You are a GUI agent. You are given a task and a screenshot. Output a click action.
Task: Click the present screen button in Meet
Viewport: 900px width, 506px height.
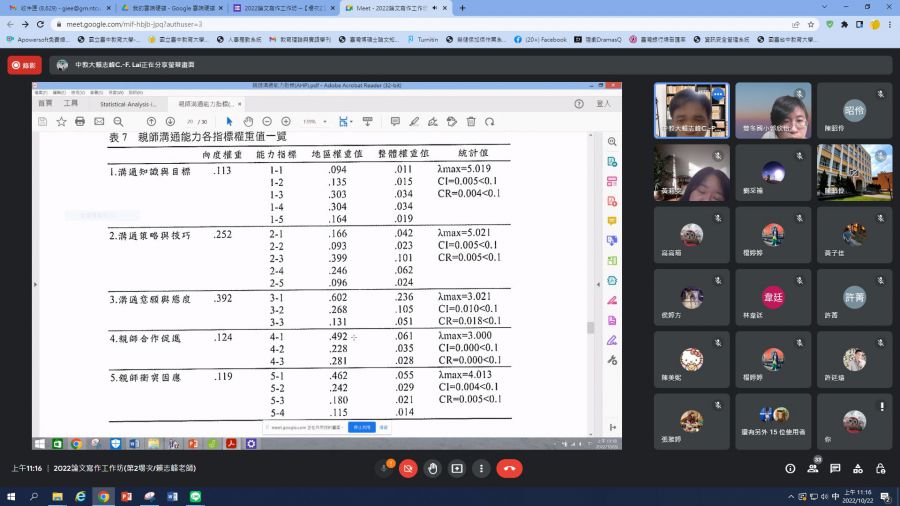pyautogui.click(x=457, y=468)
